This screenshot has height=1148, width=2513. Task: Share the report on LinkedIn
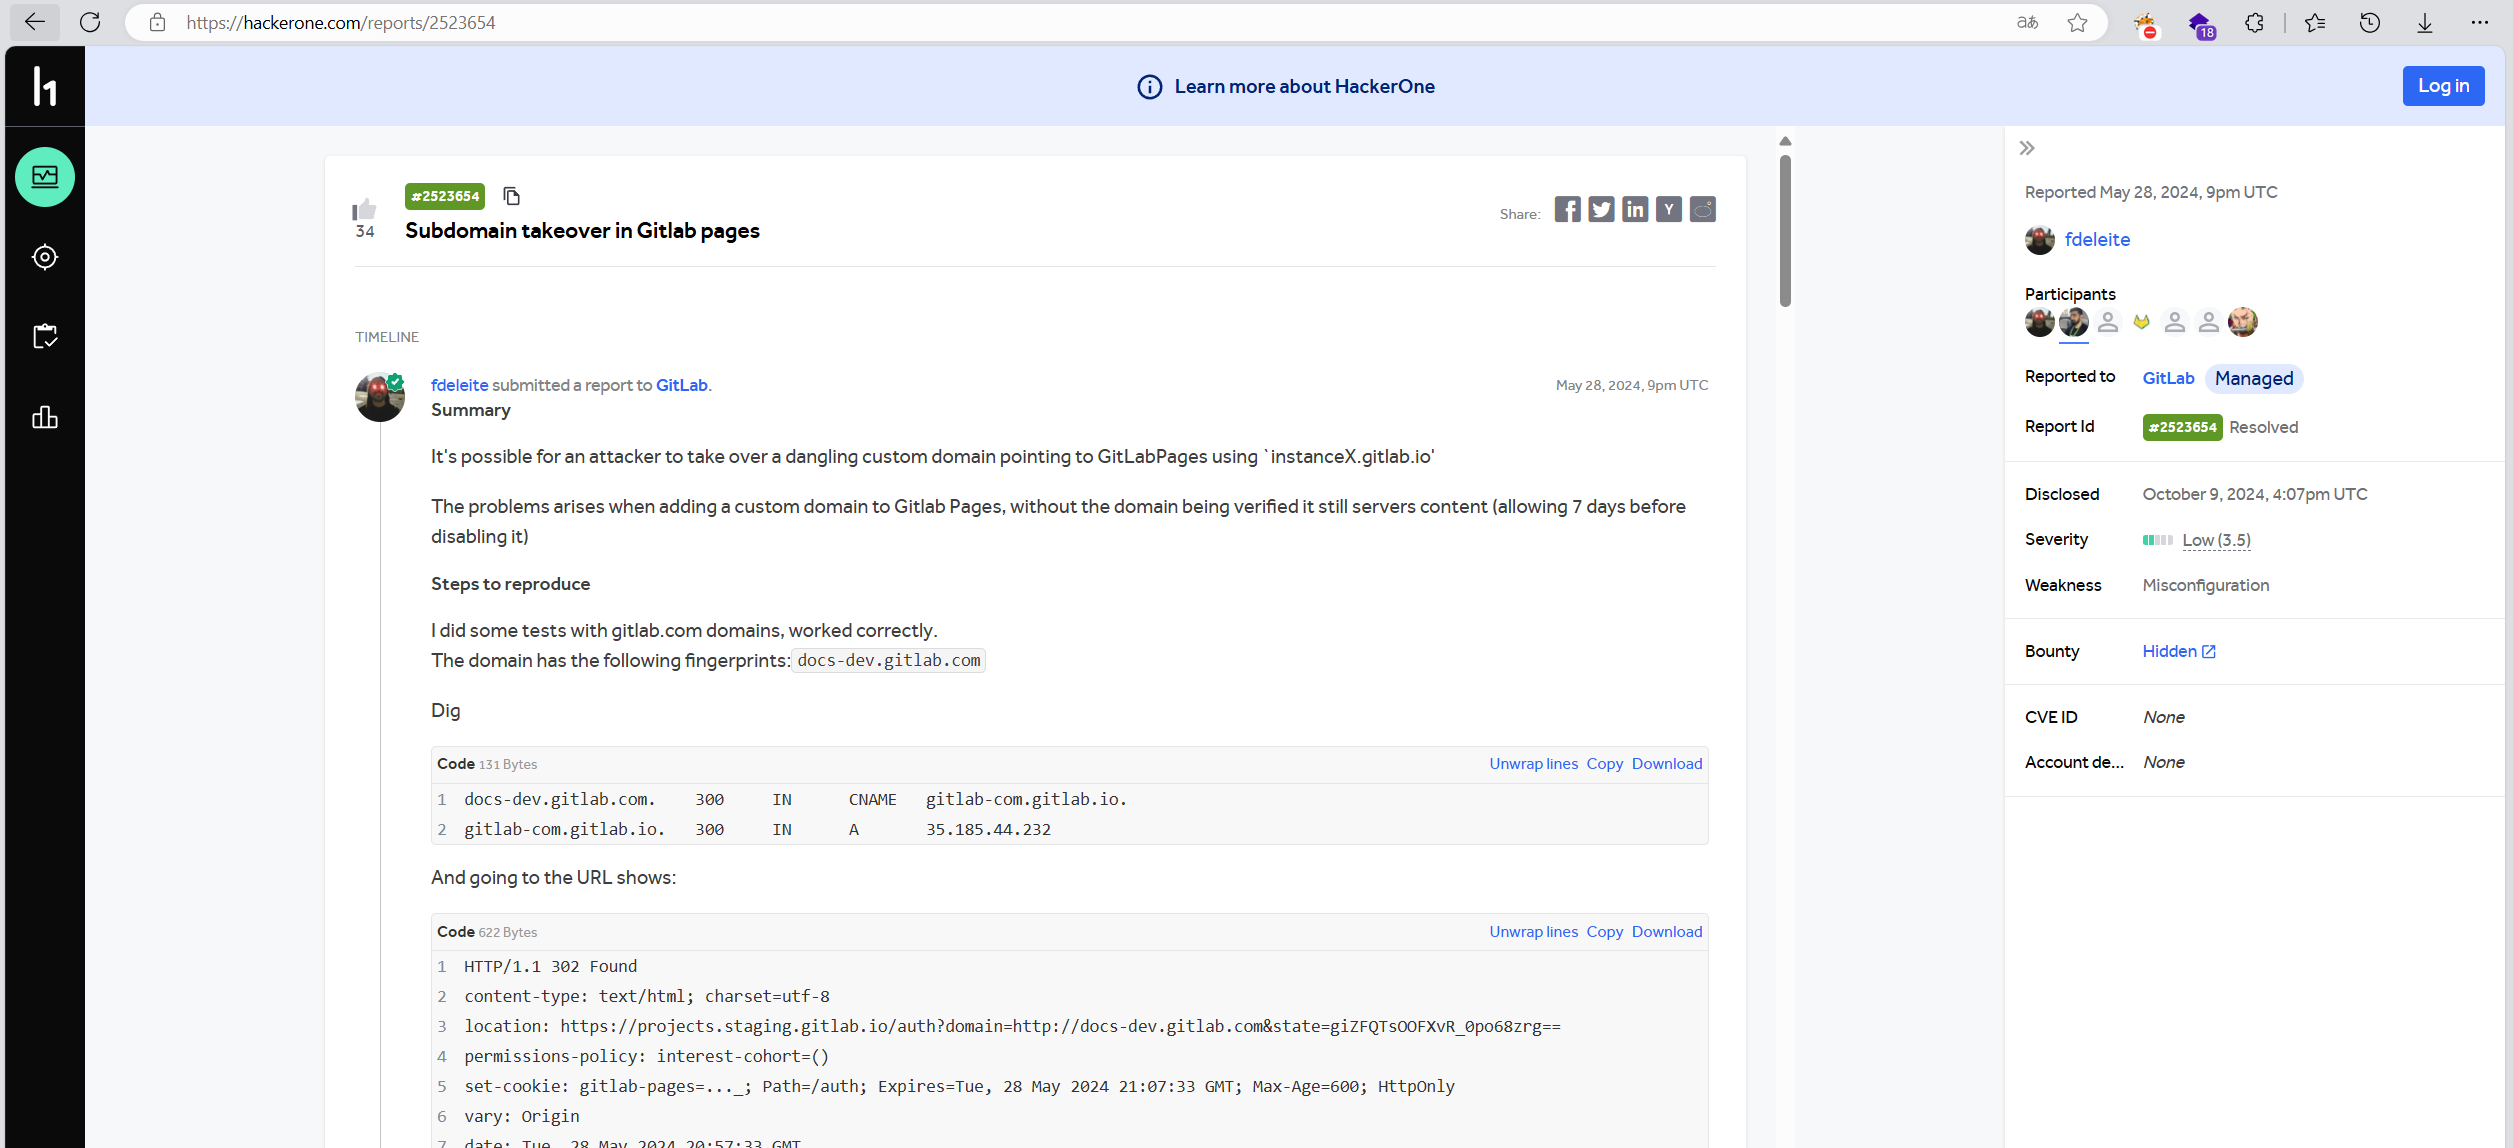click(1635, 209)
